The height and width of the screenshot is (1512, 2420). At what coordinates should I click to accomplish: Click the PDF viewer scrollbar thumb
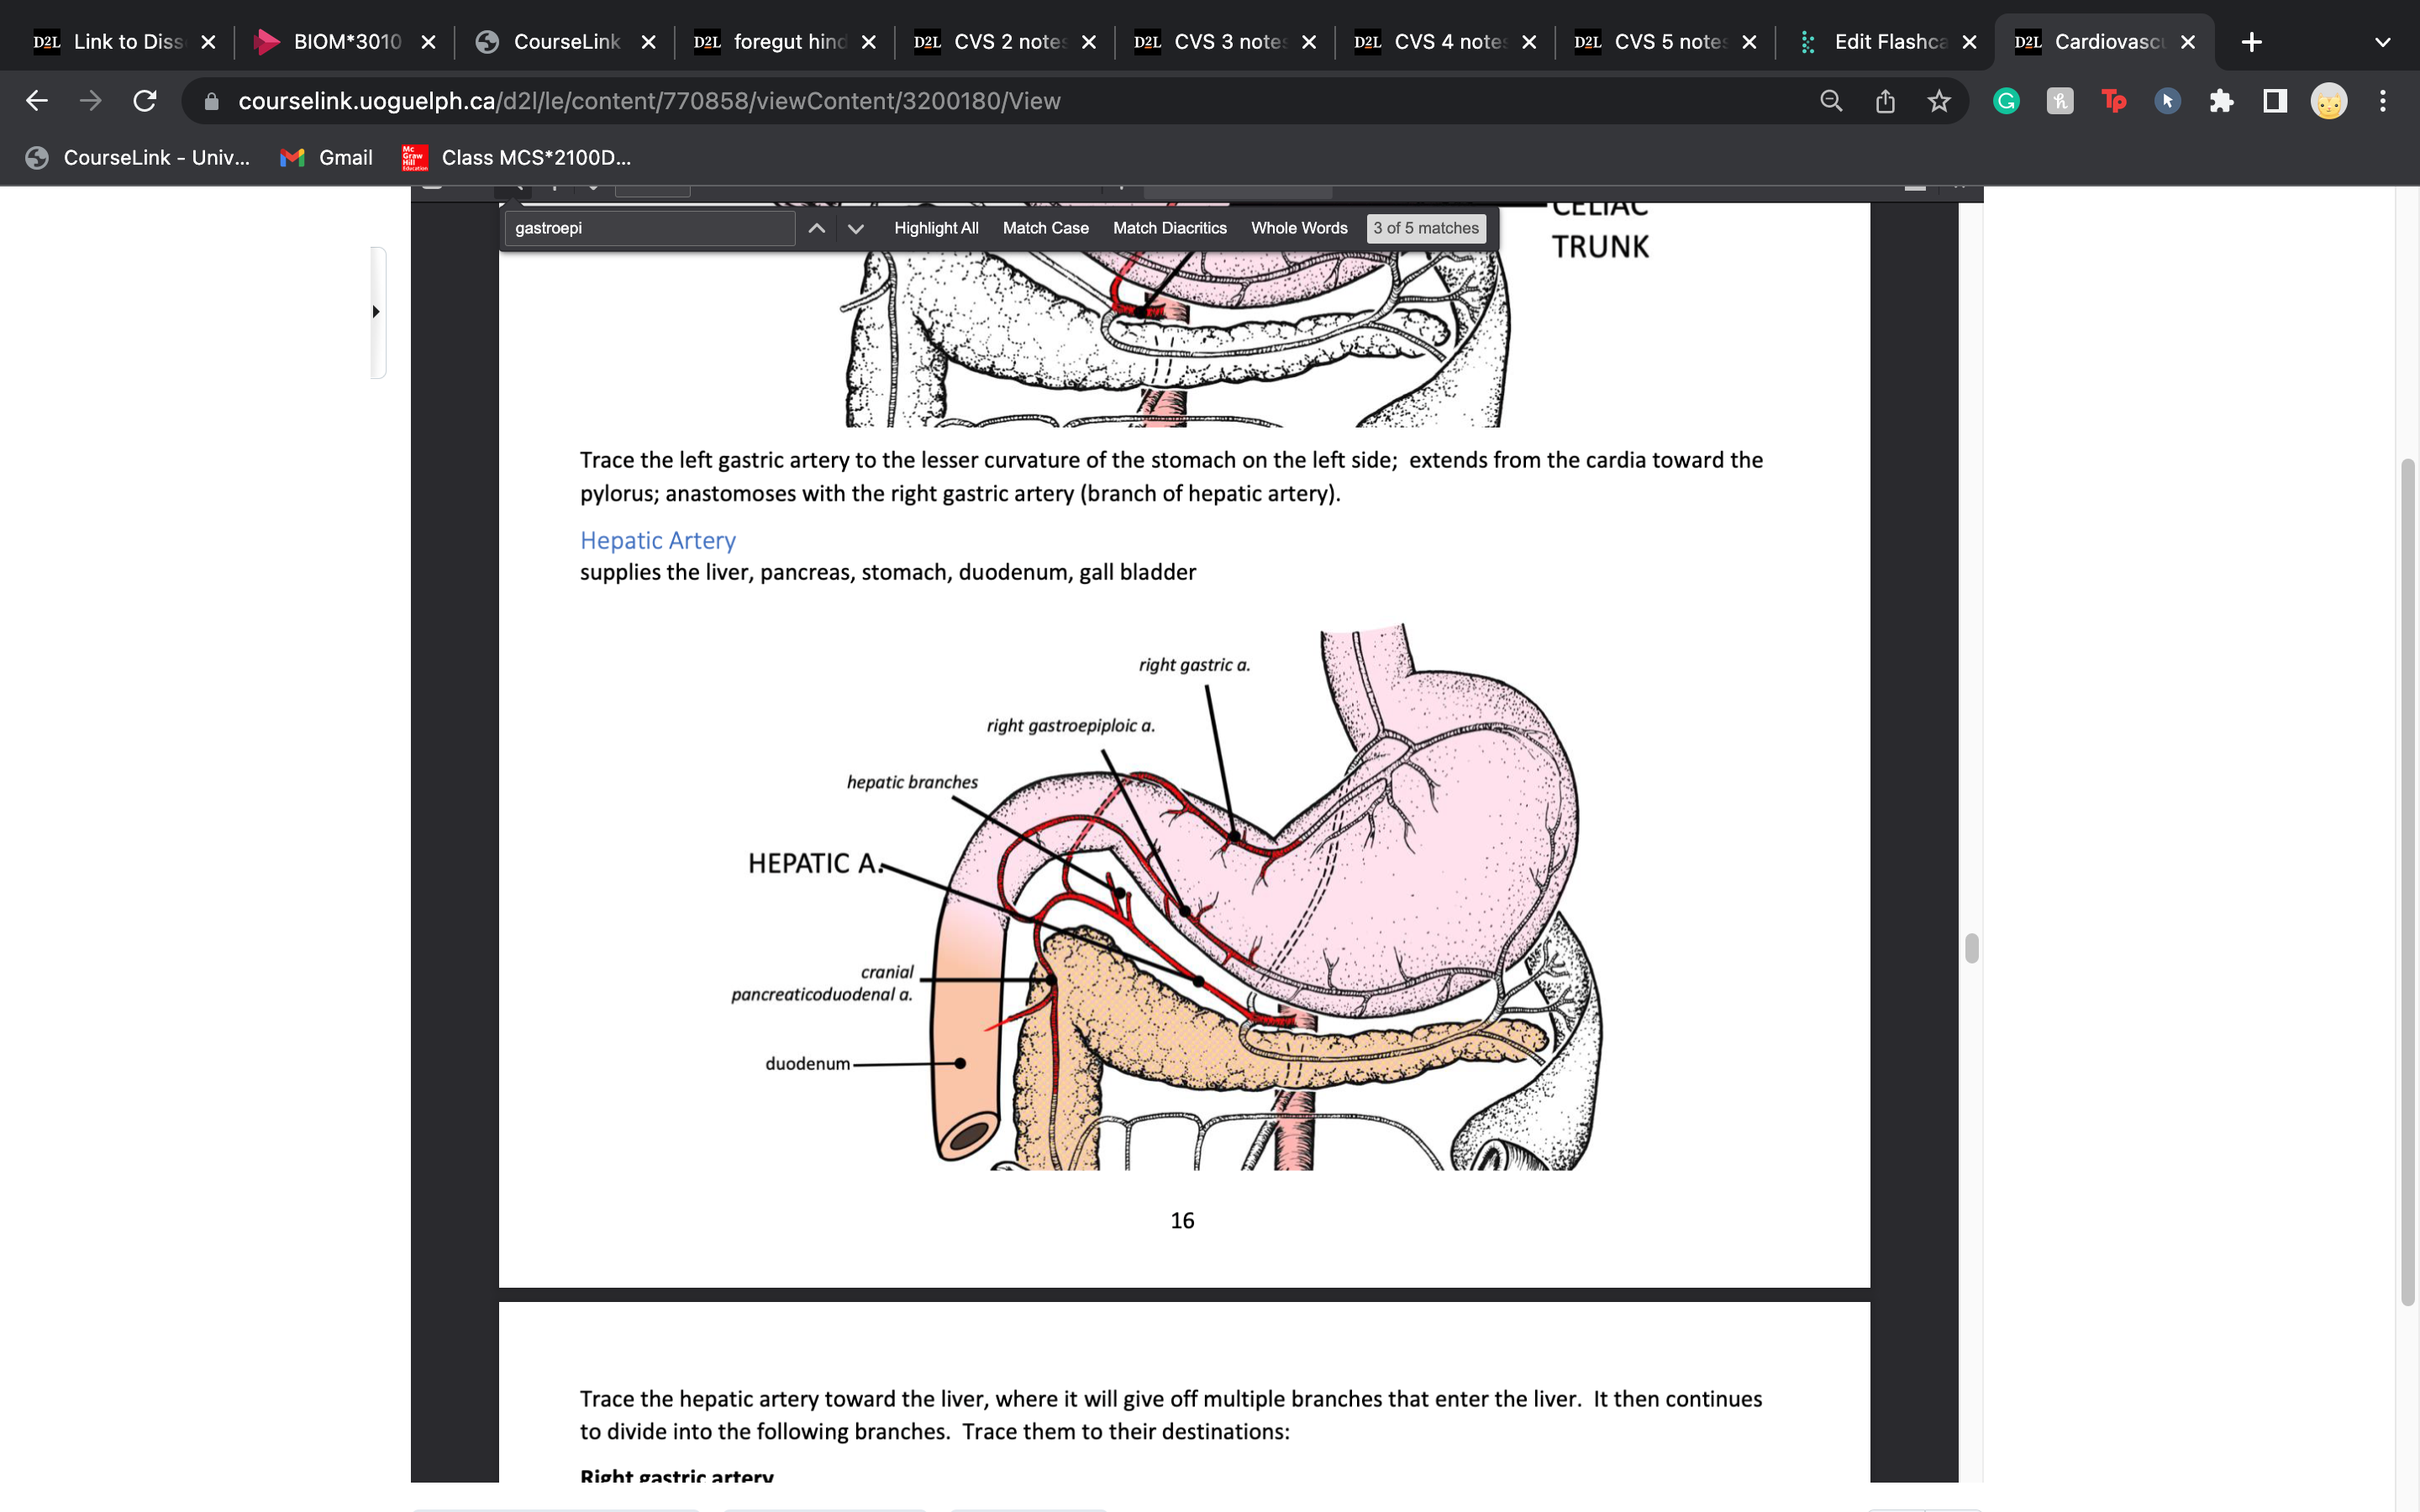[1971, 948]
